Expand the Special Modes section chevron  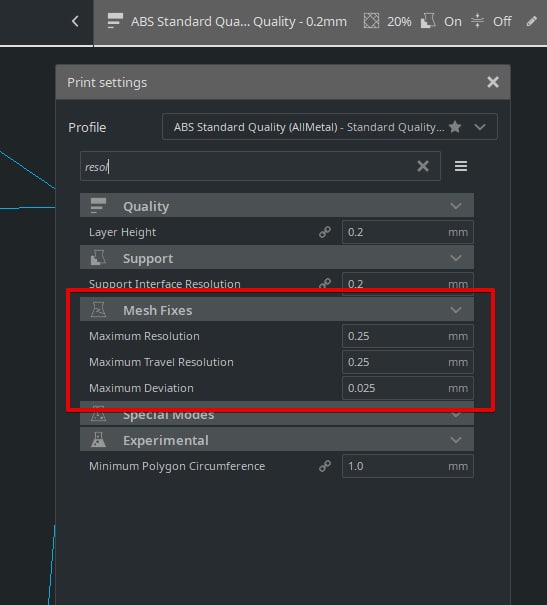click(456, 415)
